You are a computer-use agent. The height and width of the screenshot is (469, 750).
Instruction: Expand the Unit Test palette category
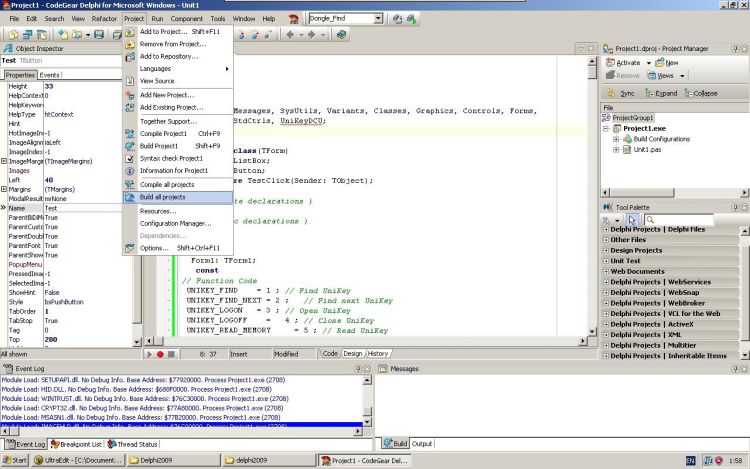(606, 261)
